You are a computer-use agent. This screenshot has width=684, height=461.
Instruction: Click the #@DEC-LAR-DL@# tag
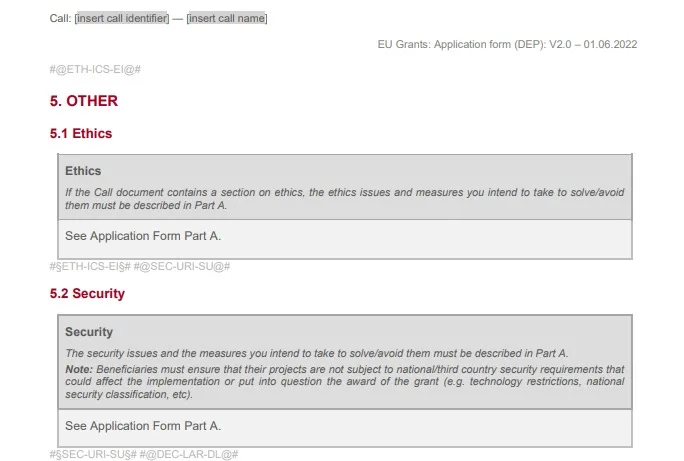click(x=189, y=454)
